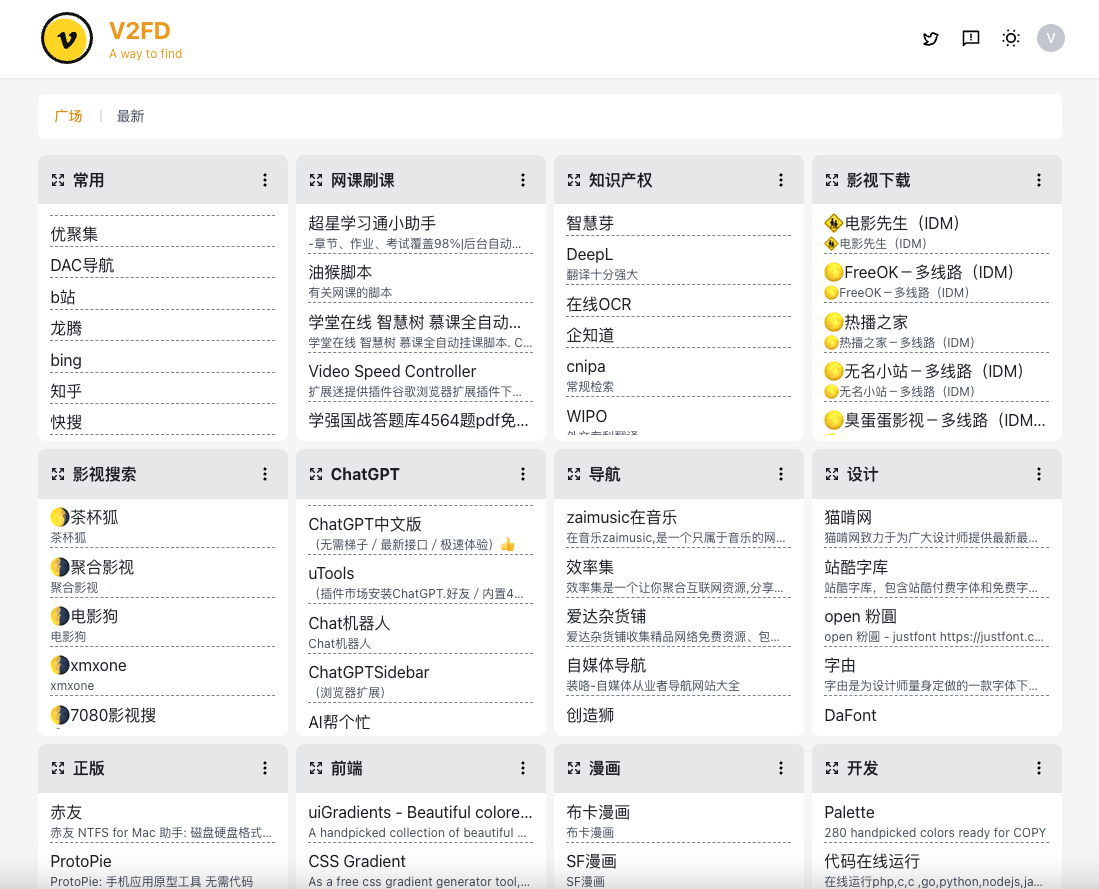This screenshot has width=1099, height=889.
Task: Expand the 正版 card fullscreen icon
Action: pos(58,768)
